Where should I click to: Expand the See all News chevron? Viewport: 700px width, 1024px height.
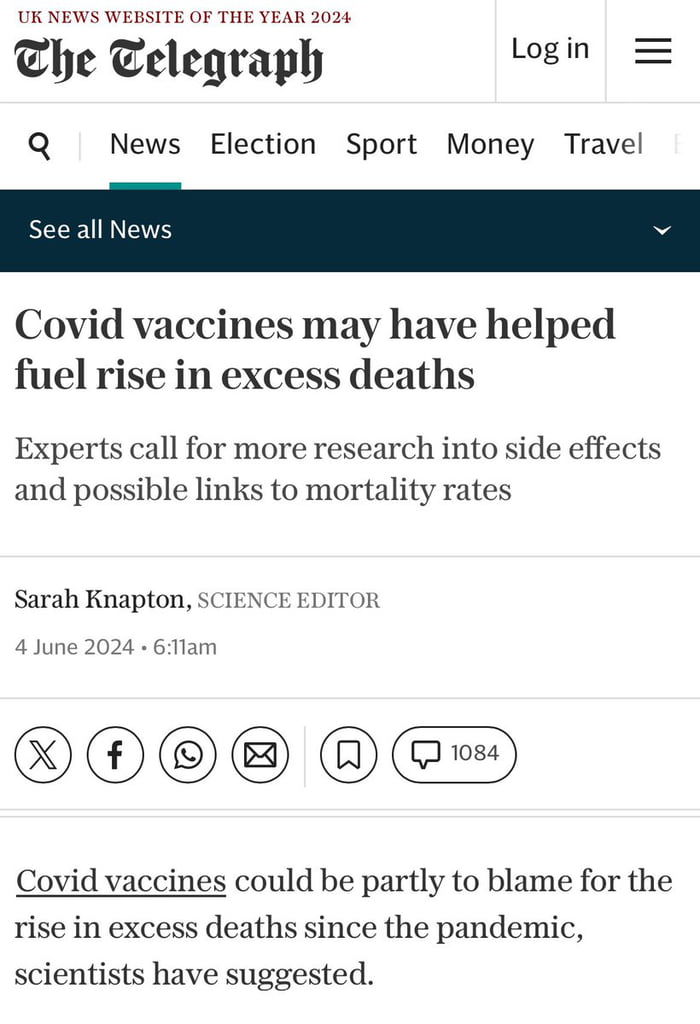[661, 230]
